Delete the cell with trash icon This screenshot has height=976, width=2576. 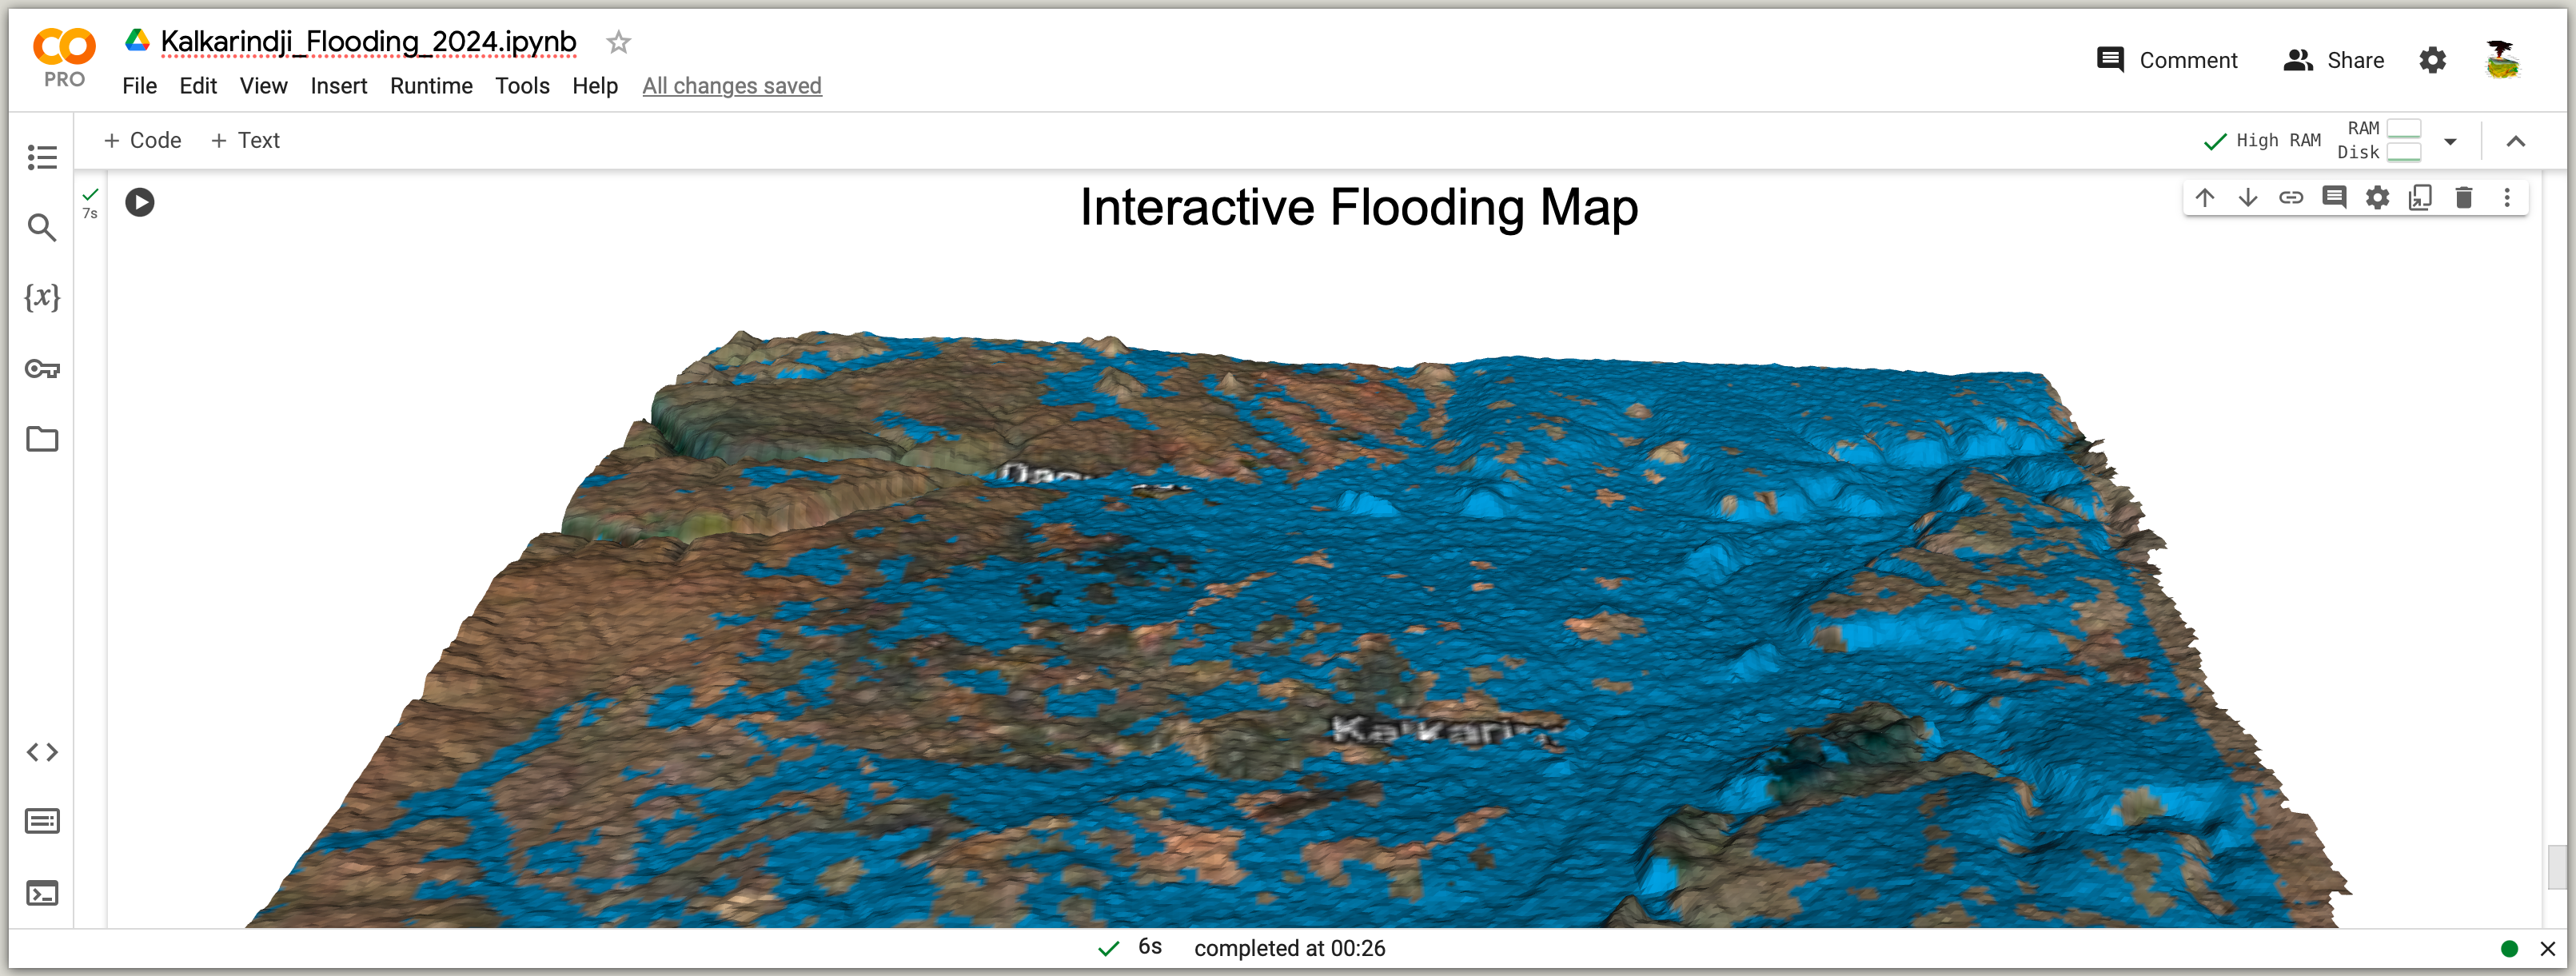point(2464,198)
